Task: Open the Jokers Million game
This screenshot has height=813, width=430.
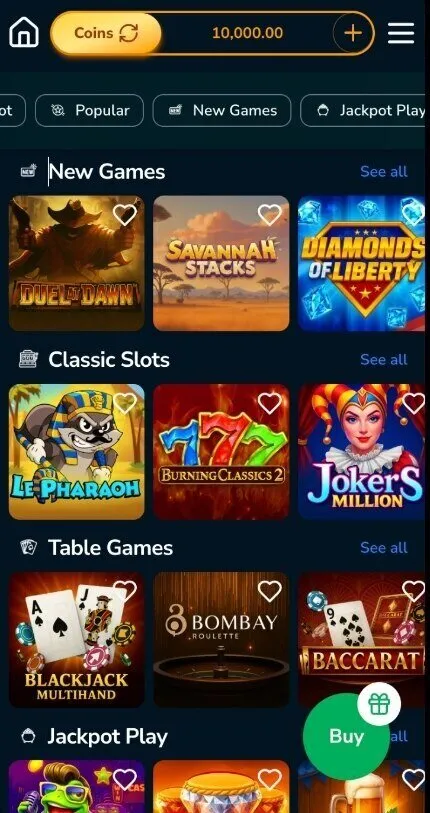Action: tap(364, 452)
